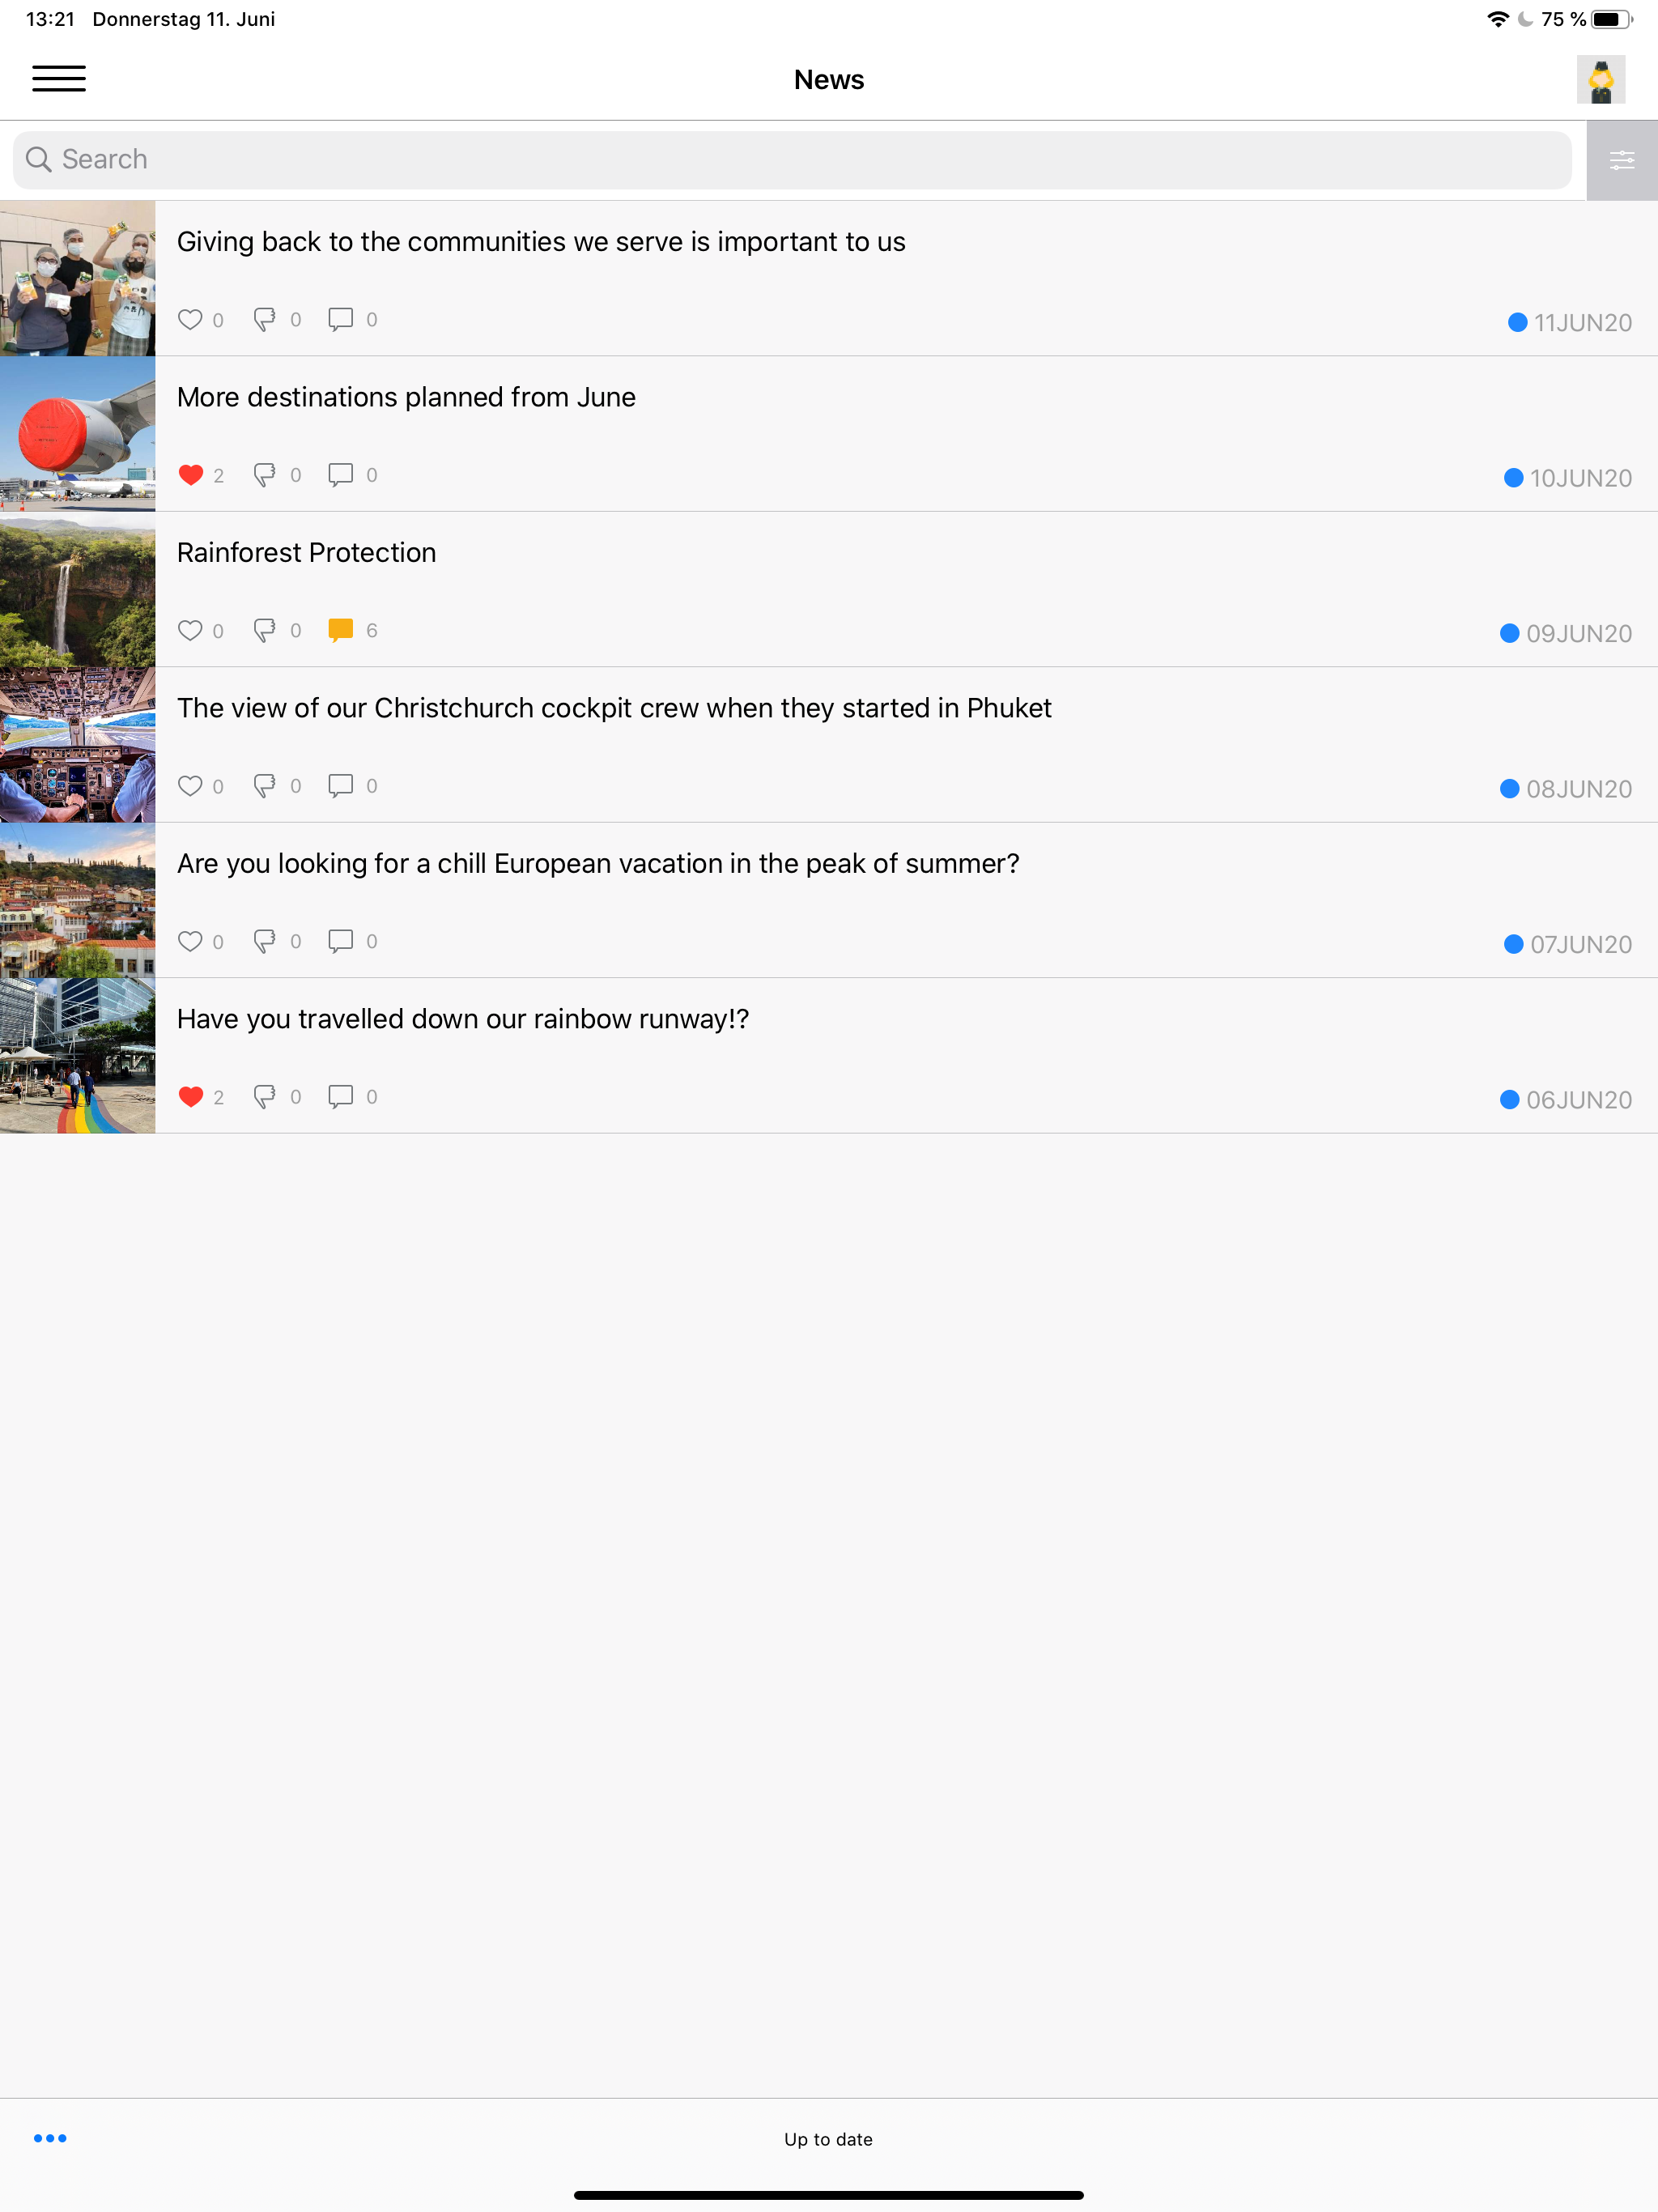The image size is (1658, 2212).
Task: Click the Search input field
Action: click(x=790, y=160)
